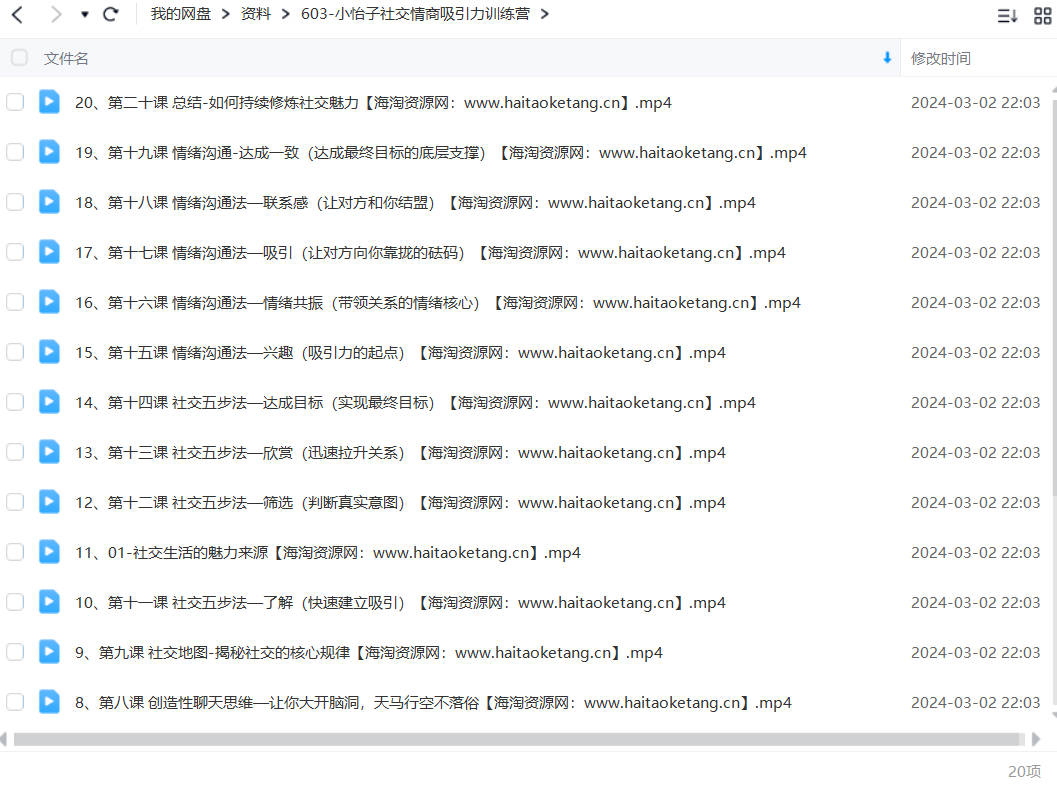Screen dimensions: 1057x785
Task: Click video icon of 12、第十二课 筛选
Action: coord(49,501)
